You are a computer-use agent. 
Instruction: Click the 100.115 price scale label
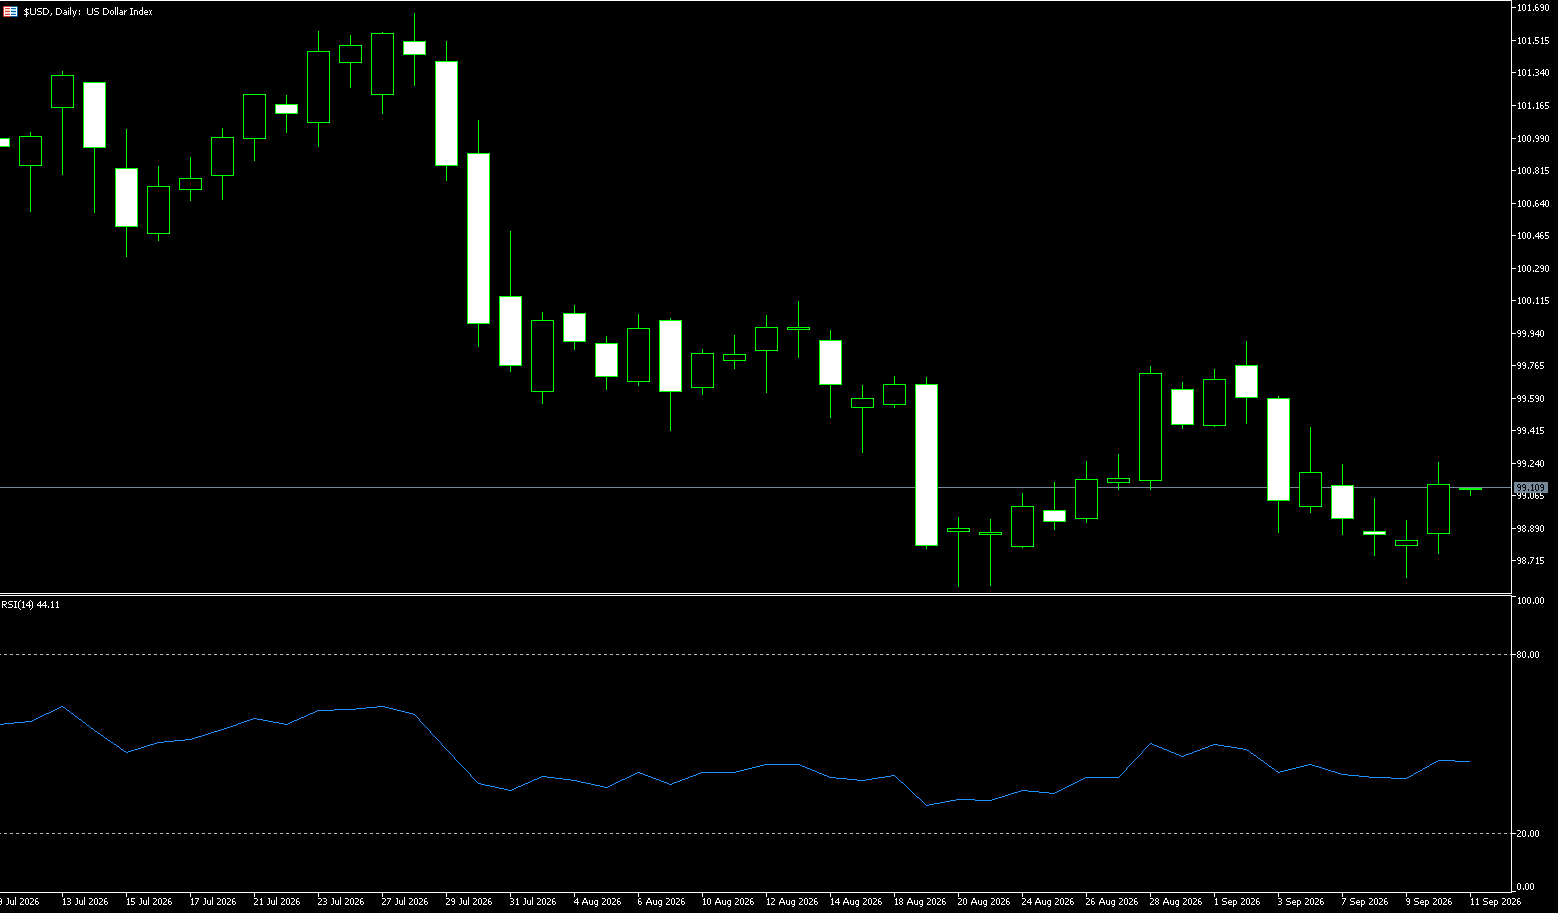pyautogui.click(x=1533, y=301)
